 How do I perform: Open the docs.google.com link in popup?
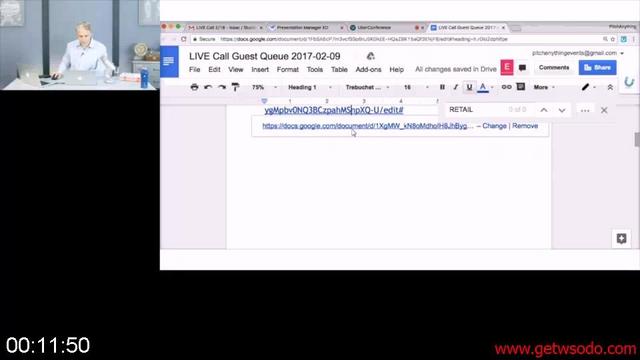tap(367, 126)
